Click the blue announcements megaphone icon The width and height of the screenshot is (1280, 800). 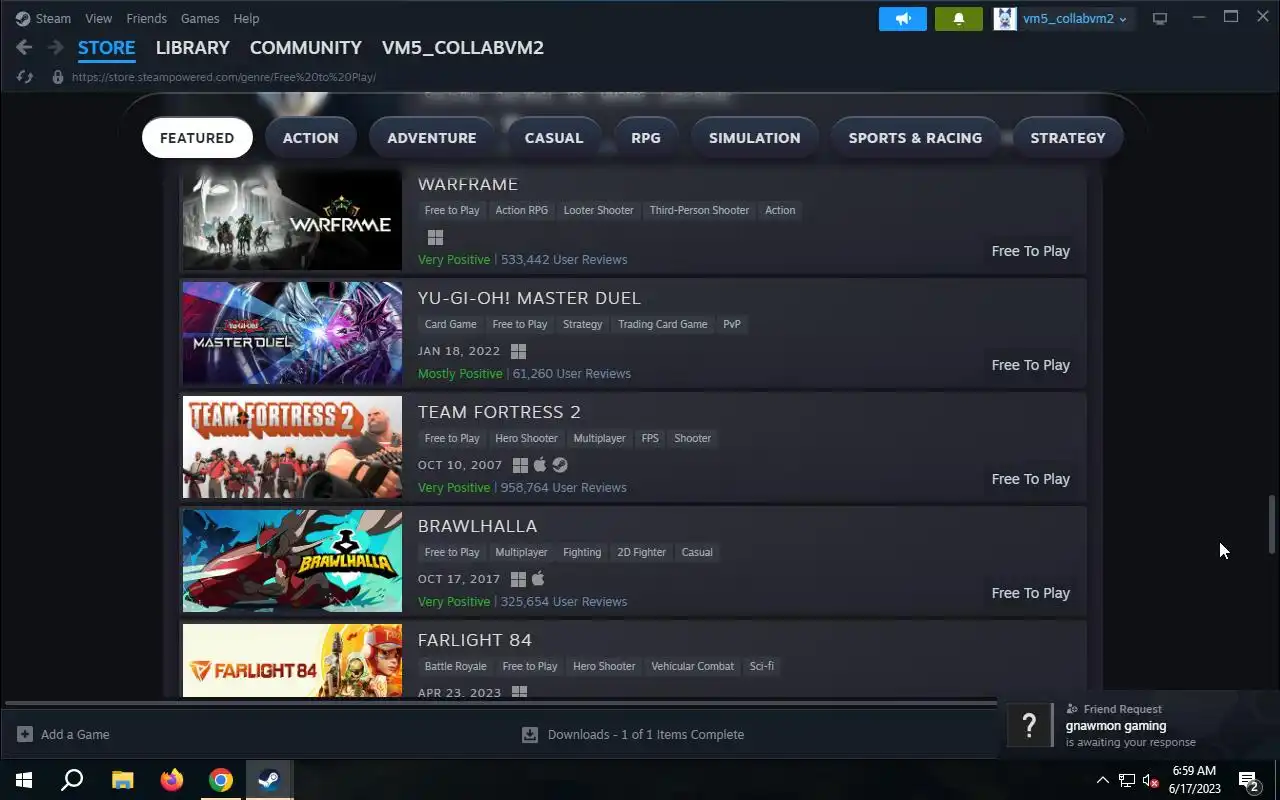coord(903,19)
